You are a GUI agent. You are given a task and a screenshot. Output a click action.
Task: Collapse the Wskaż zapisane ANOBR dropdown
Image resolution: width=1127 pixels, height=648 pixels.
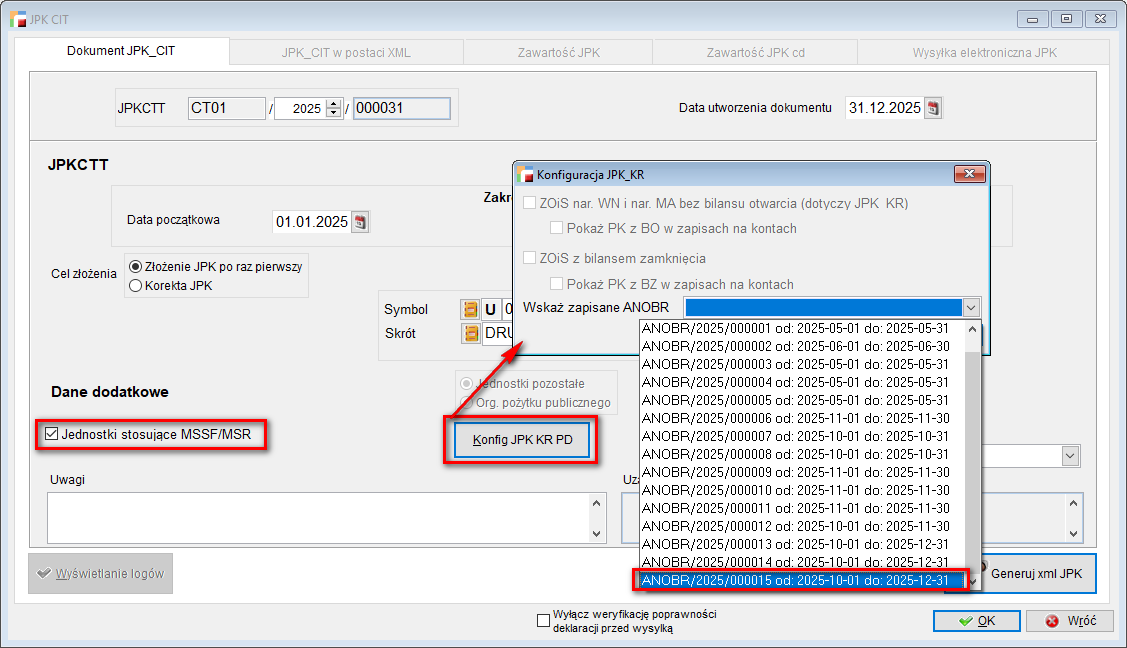[969, 308]
